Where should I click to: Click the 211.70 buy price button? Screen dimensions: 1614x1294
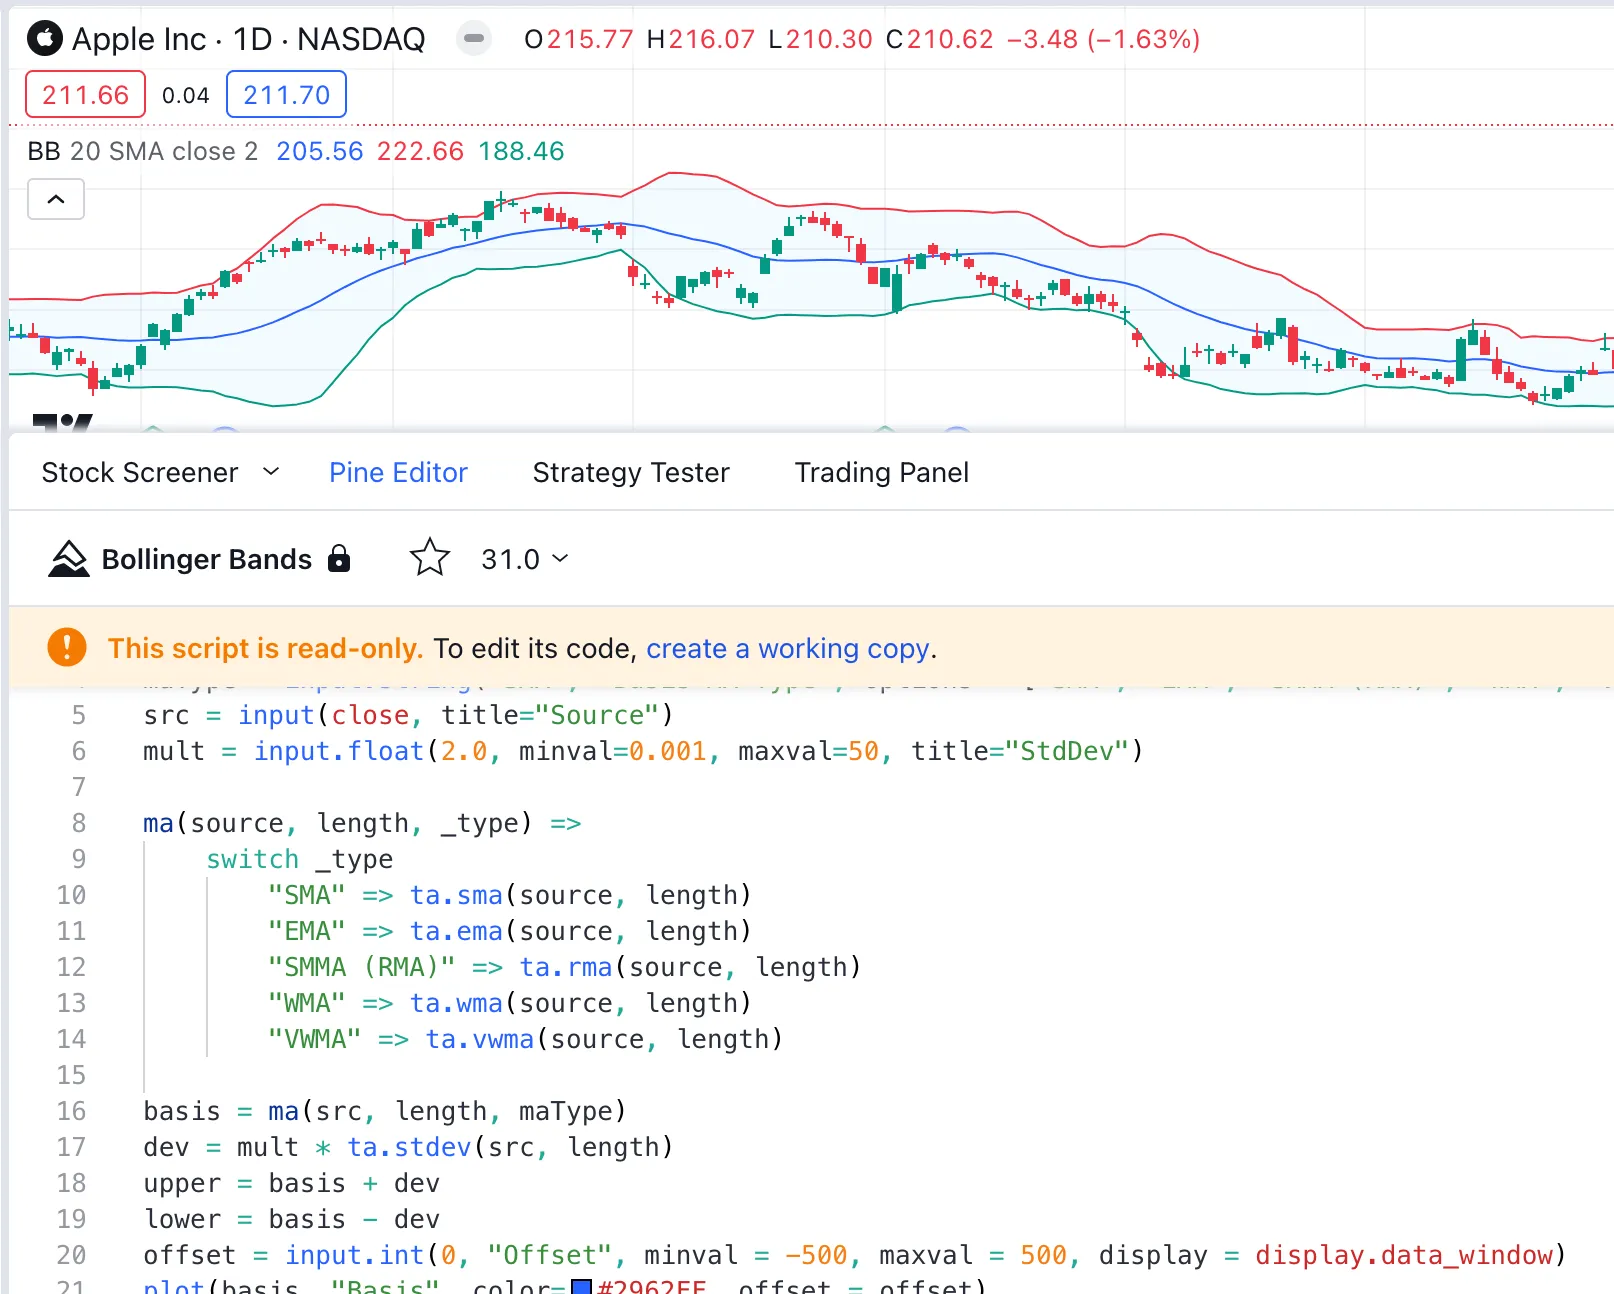[286, 95]
